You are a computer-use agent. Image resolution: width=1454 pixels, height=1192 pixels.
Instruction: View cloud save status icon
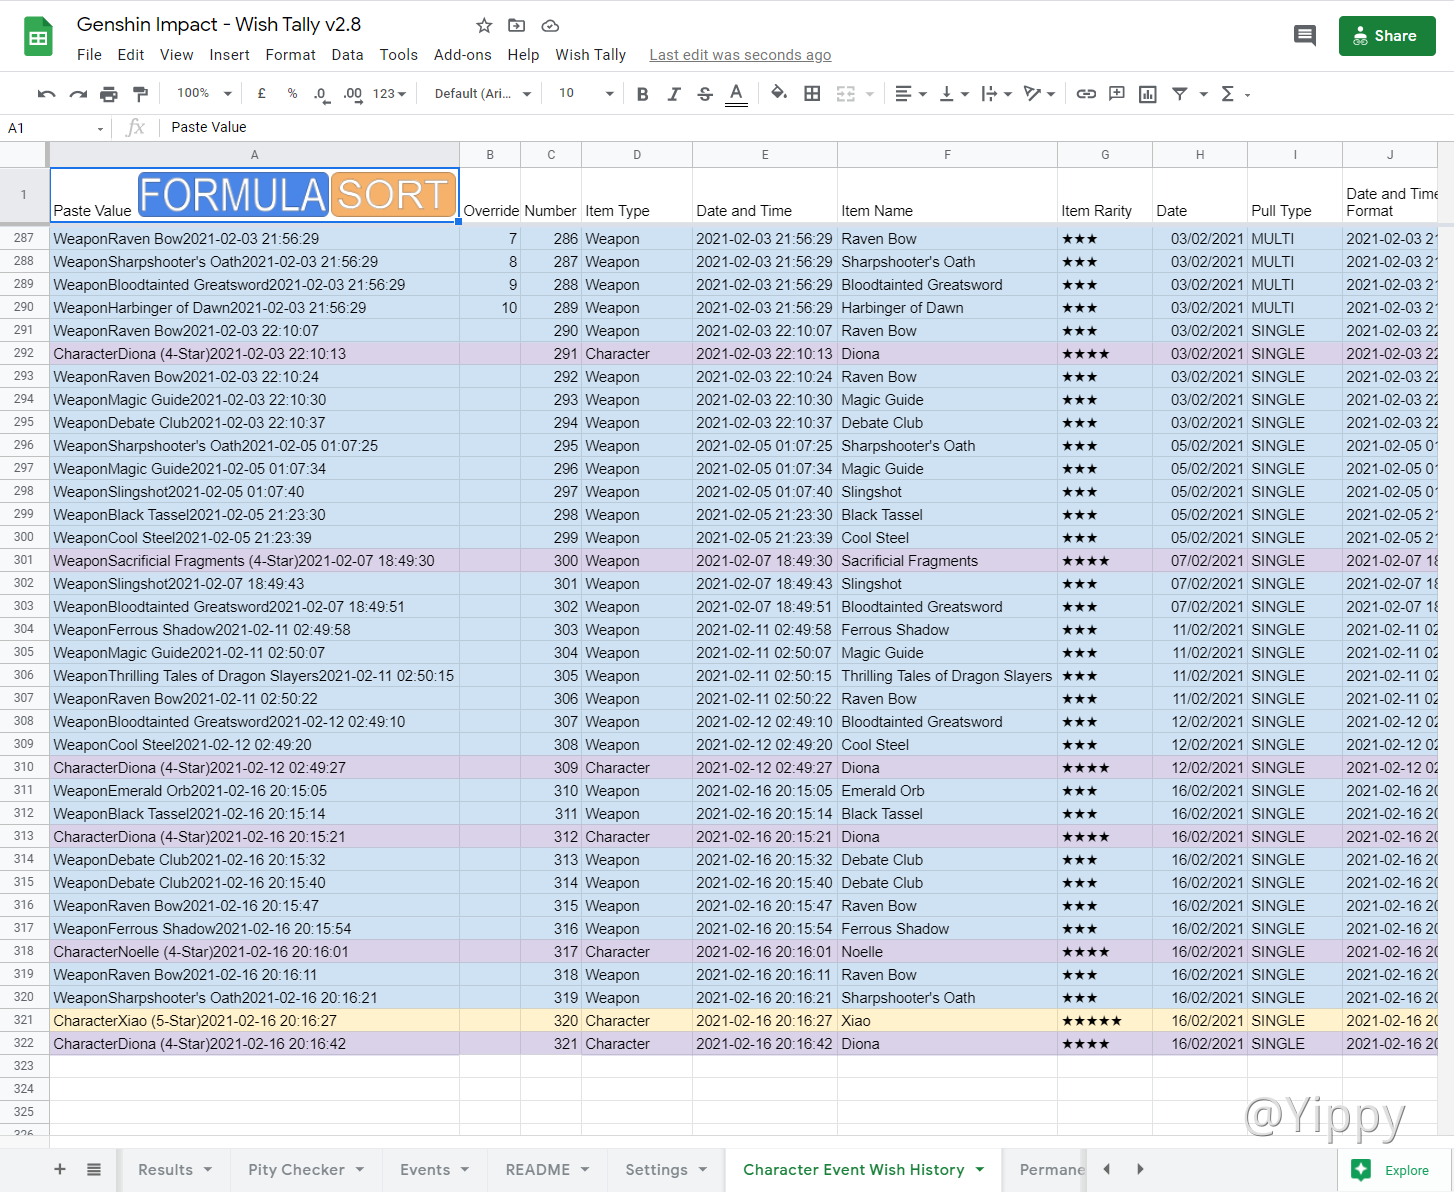click(x=550, y=25)
